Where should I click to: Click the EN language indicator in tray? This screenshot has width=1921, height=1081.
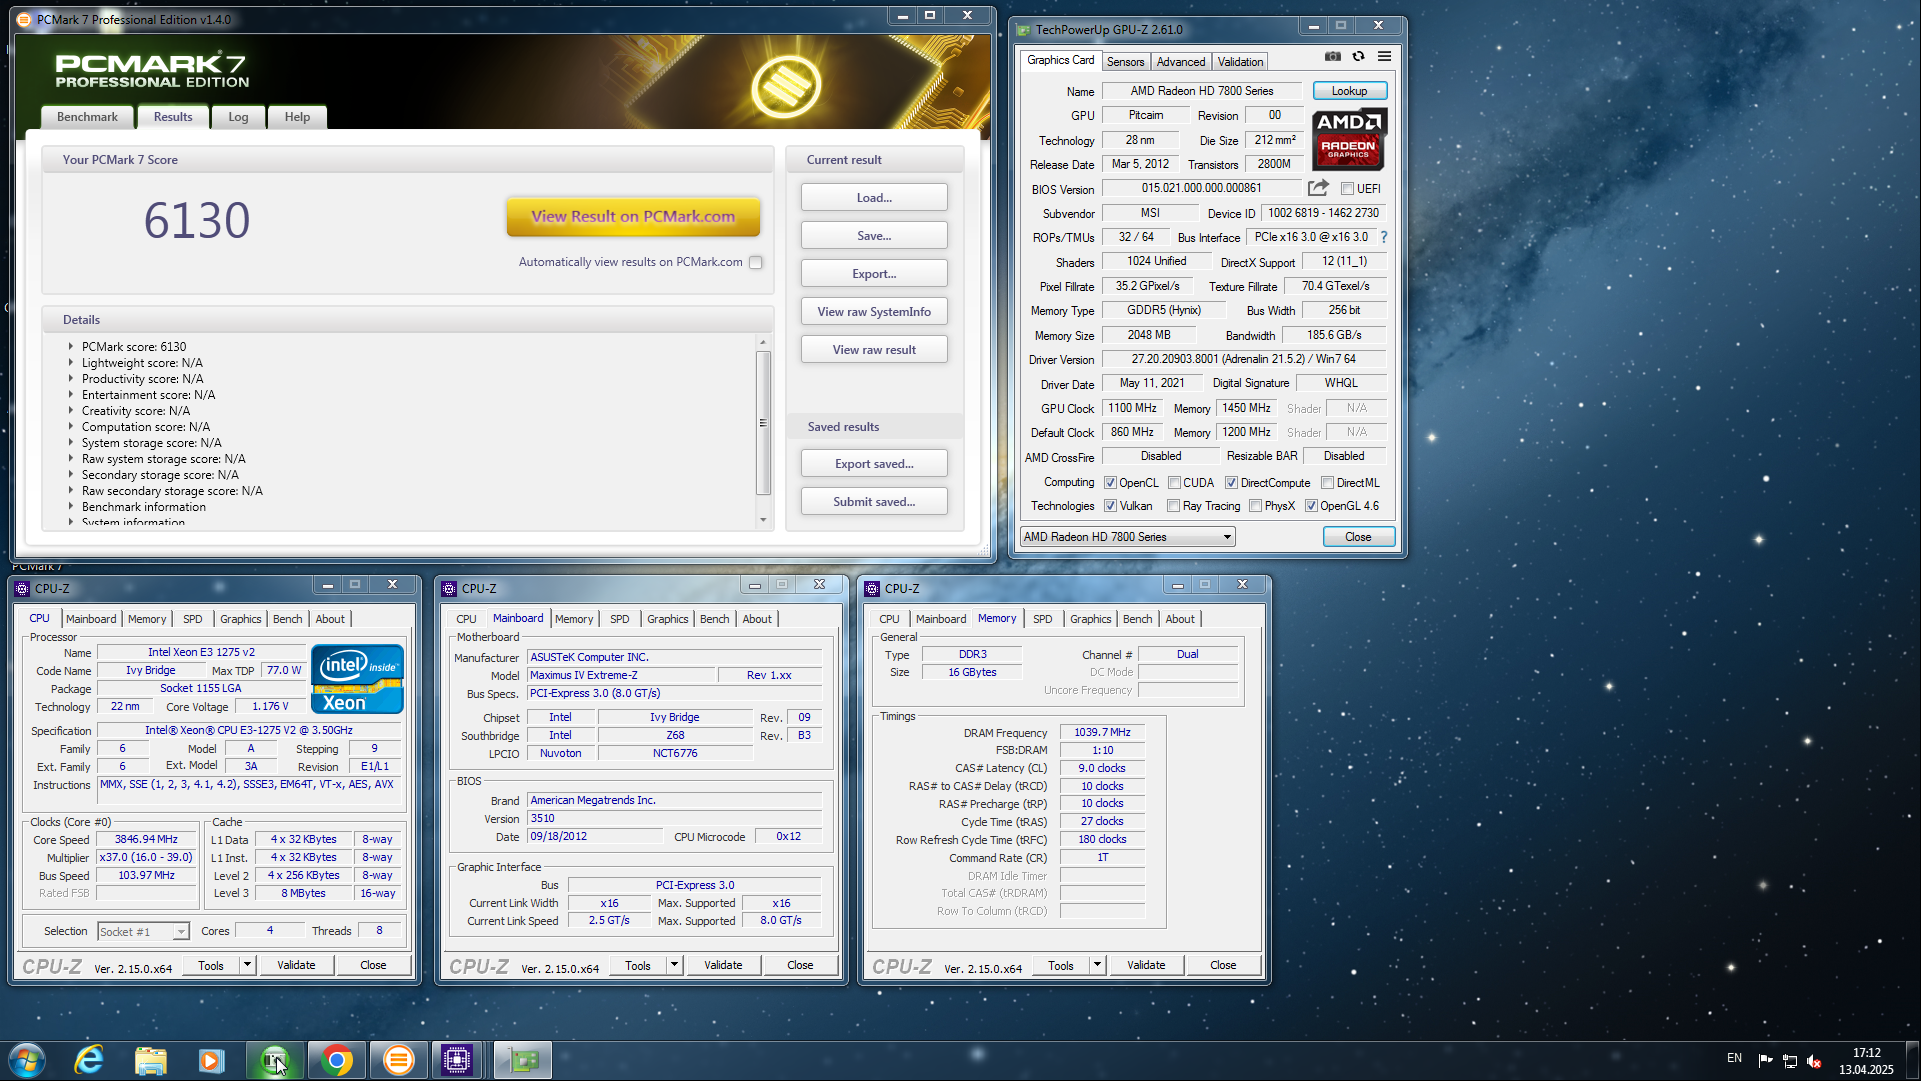(x=1734, y=1058)
